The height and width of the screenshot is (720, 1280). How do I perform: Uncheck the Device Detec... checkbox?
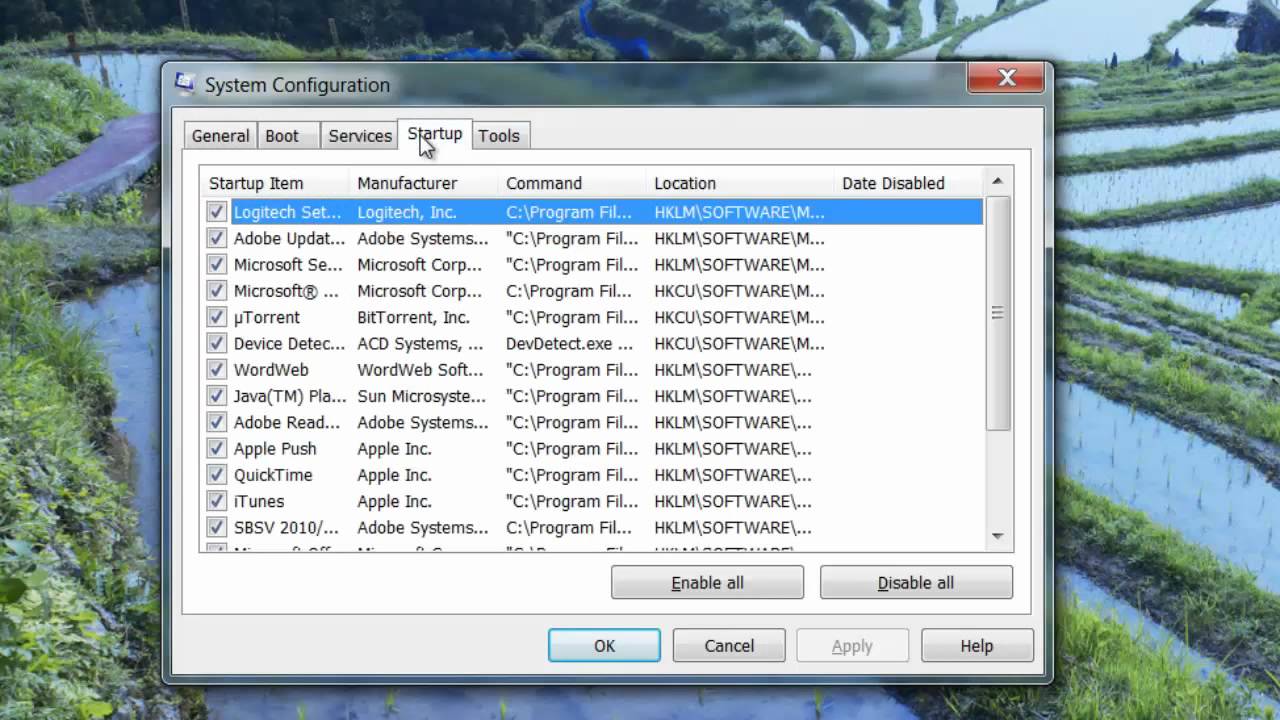click(216, 343)
